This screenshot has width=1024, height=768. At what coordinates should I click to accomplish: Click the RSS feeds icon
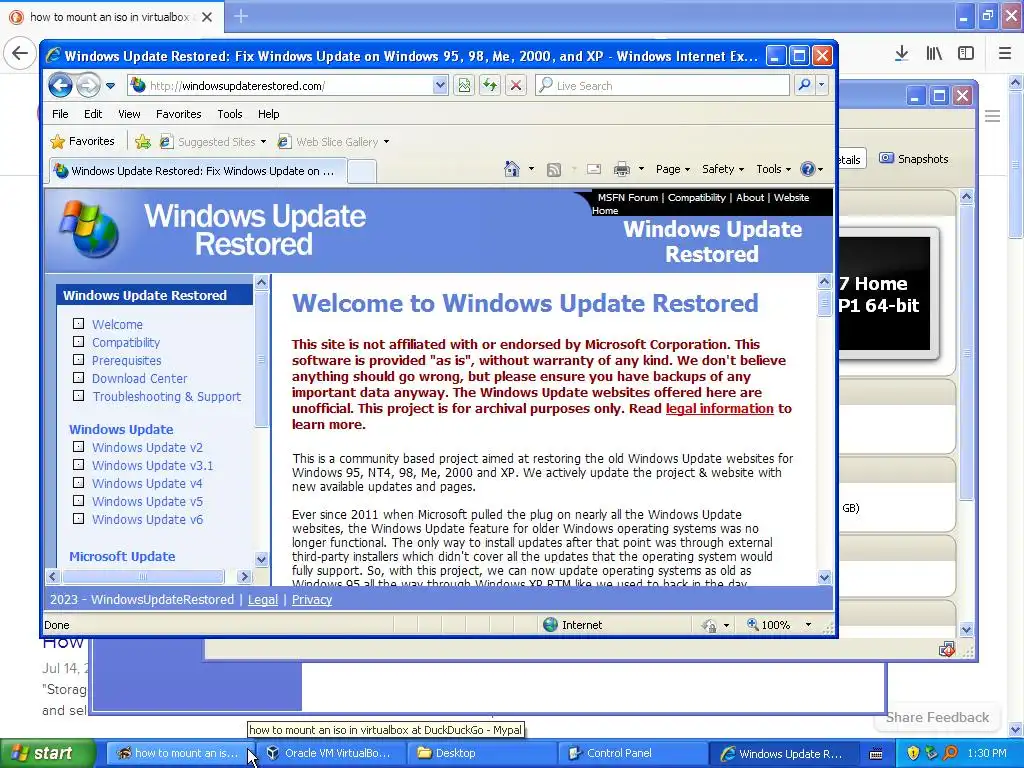pyautogui.click(x=554, y=170)
